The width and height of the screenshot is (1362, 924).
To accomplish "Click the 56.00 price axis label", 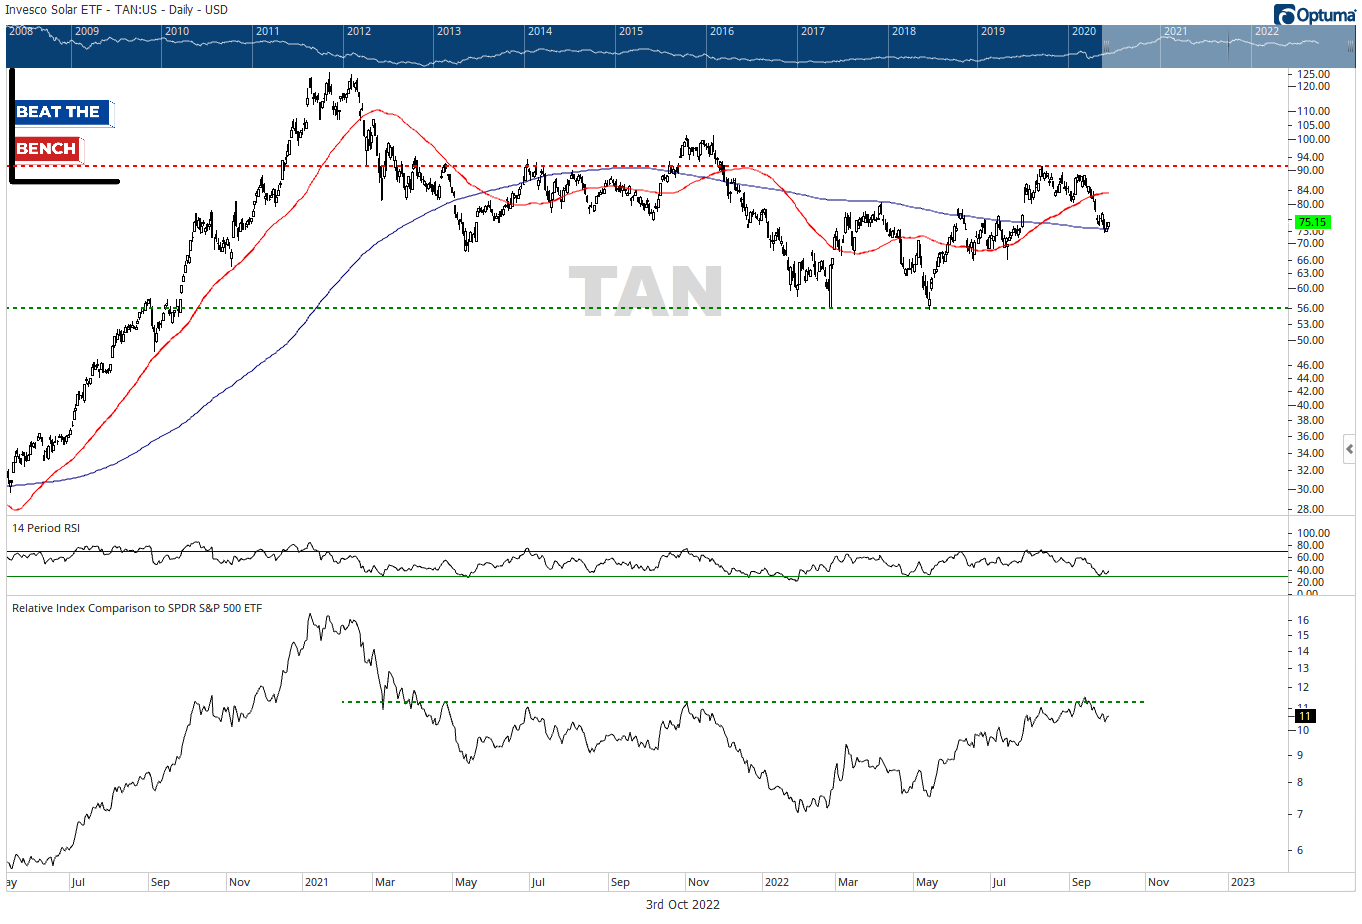I will [1310, 309].
